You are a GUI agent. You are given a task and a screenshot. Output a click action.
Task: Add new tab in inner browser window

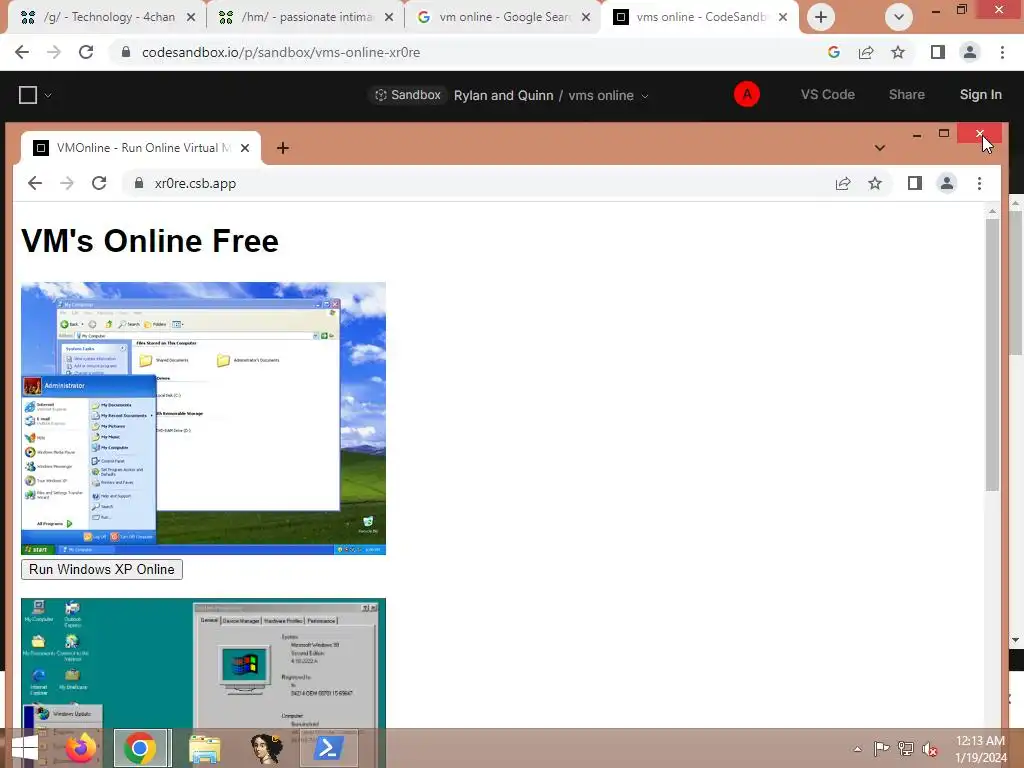click(x=282, y=148)
